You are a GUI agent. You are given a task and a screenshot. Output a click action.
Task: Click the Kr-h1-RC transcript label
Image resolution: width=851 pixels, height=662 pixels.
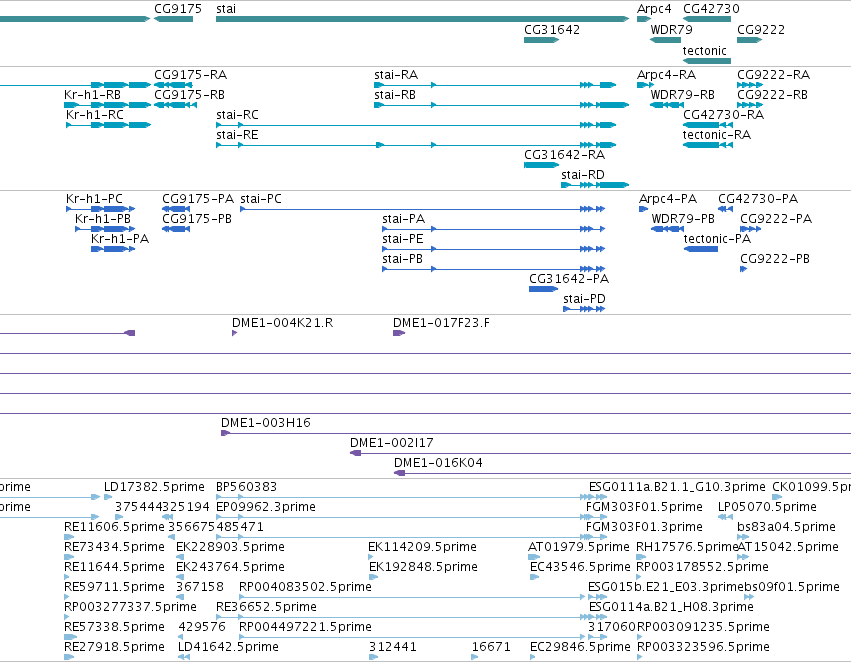click(95, 115)
